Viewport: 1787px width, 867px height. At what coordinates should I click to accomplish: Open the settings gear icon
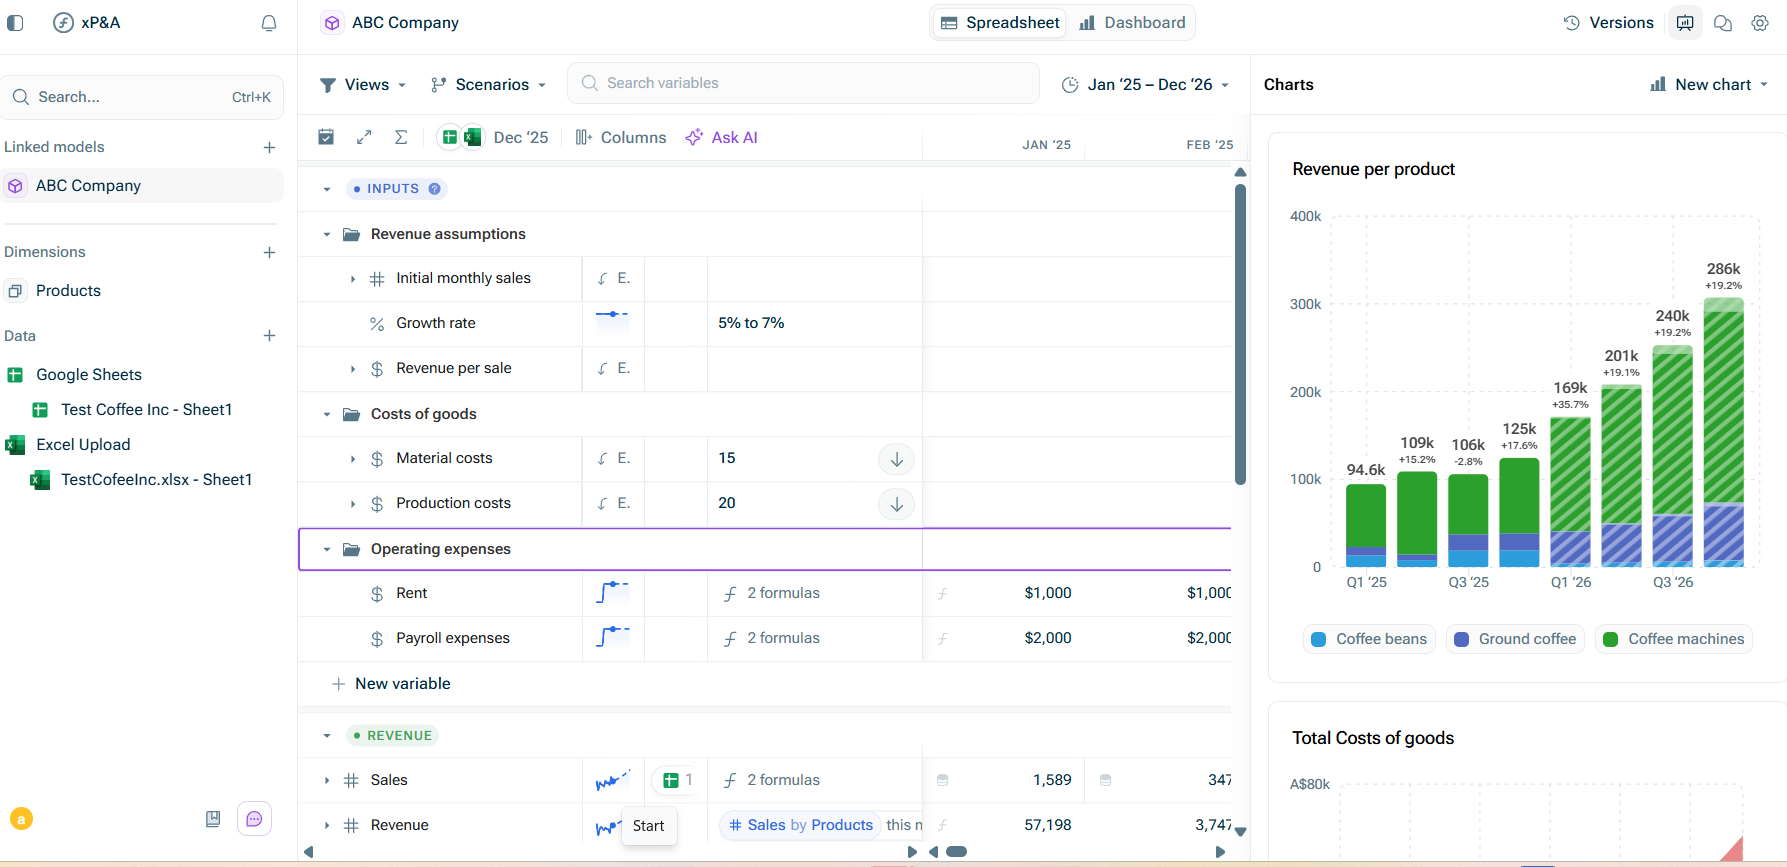coord(1760,23)
